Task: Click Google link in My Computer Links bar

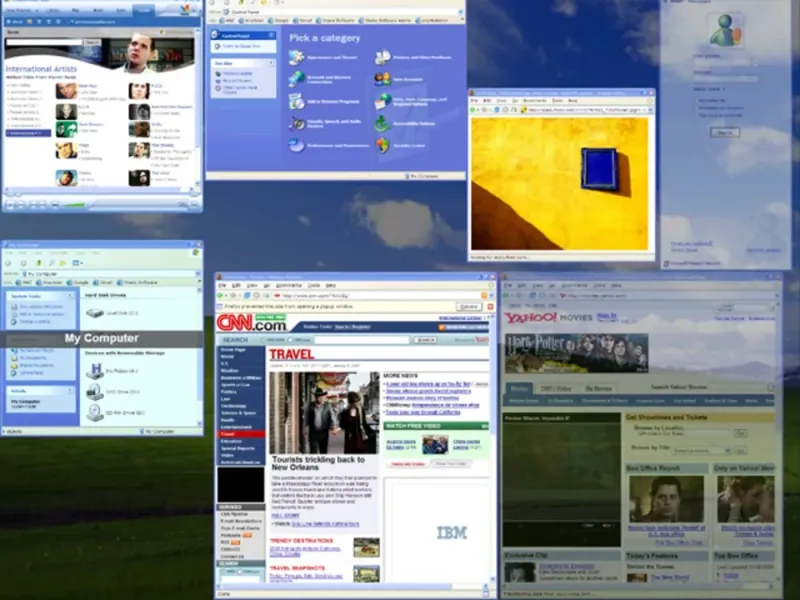Action: [x=77, y=283]
